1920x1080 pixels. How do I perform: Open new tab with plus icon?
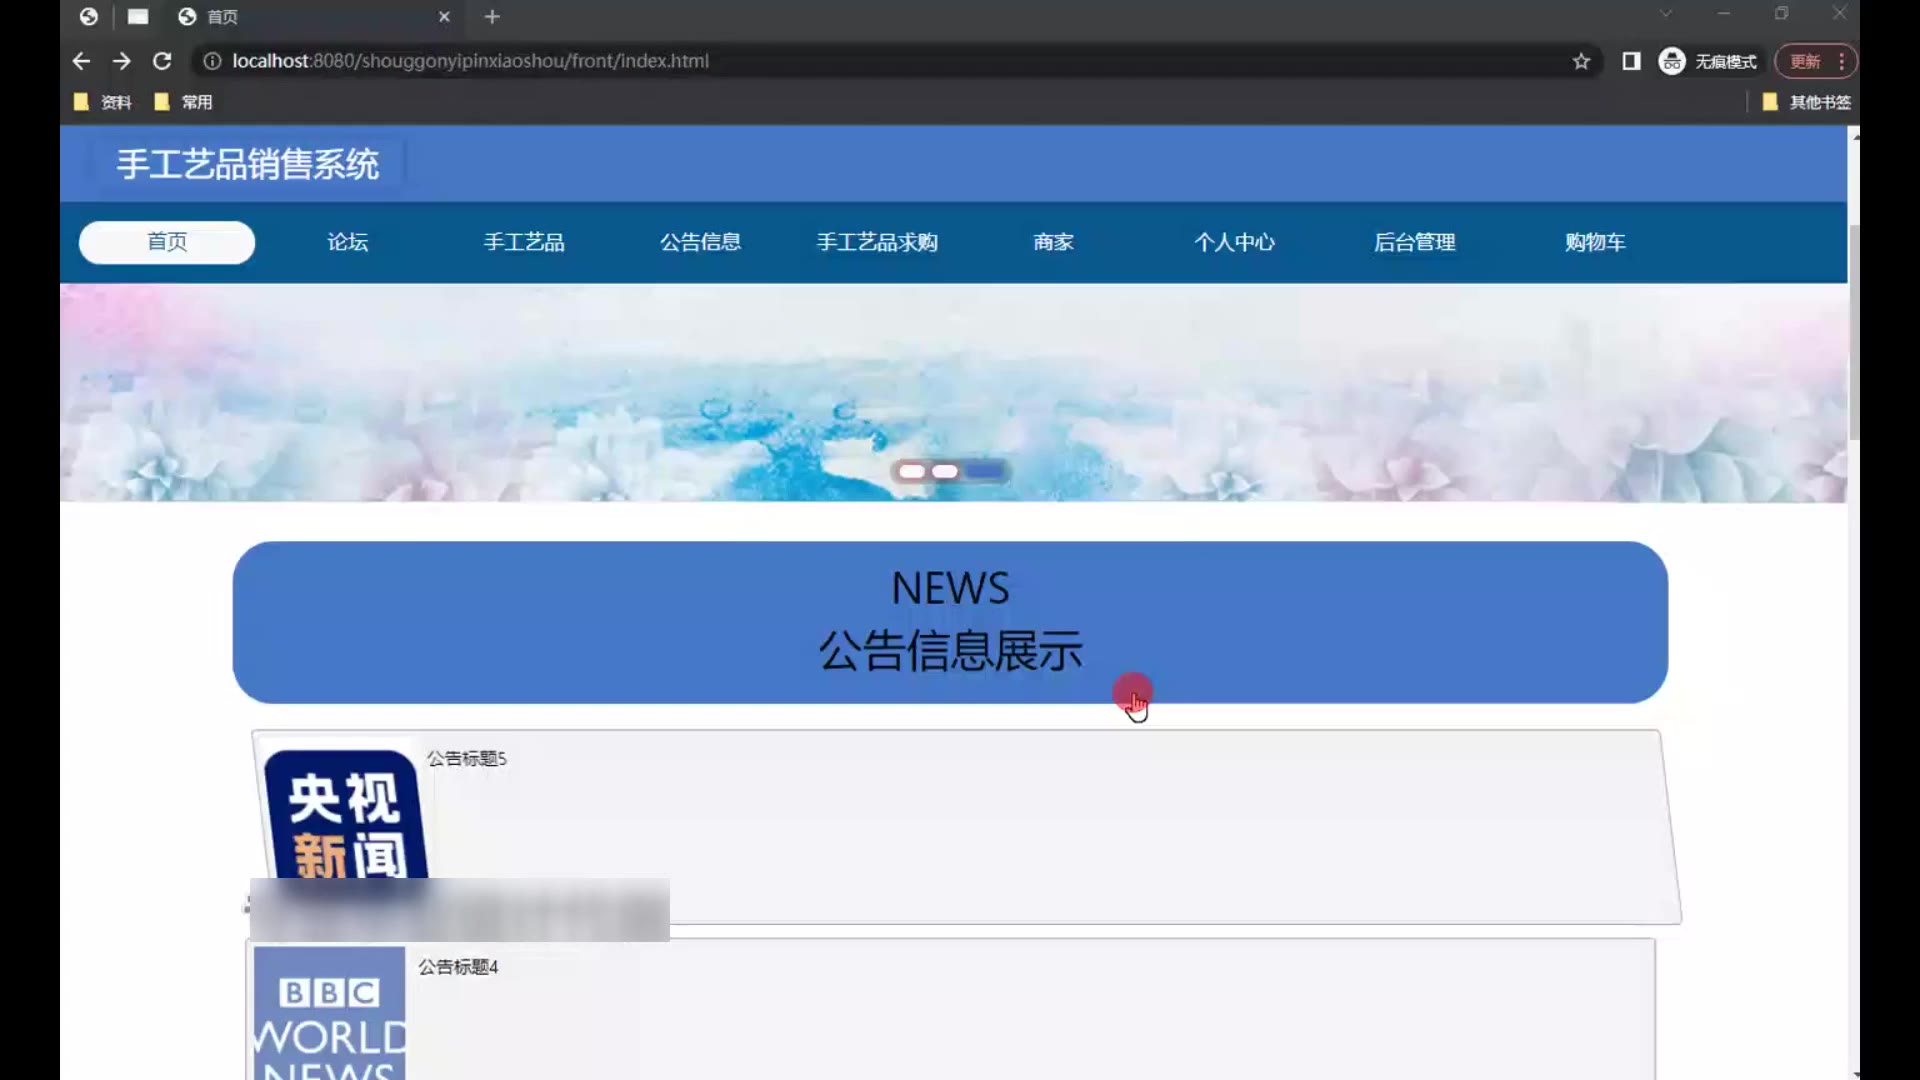coord(492,16)
